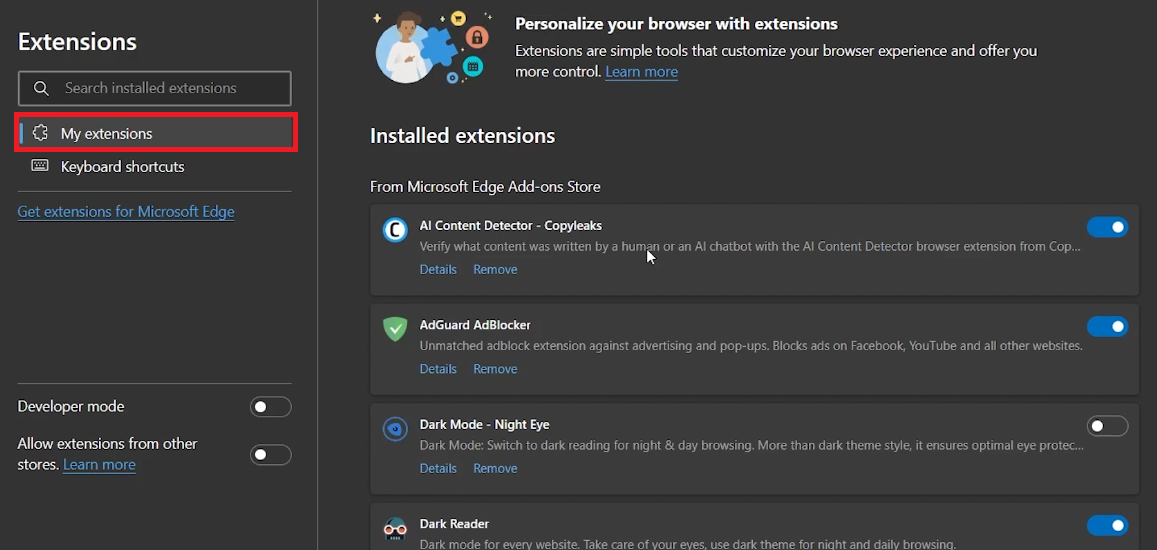Remove the Dark Mode - Night Eye extension
The image size is (1157, 550).
[x=495, y=469]
